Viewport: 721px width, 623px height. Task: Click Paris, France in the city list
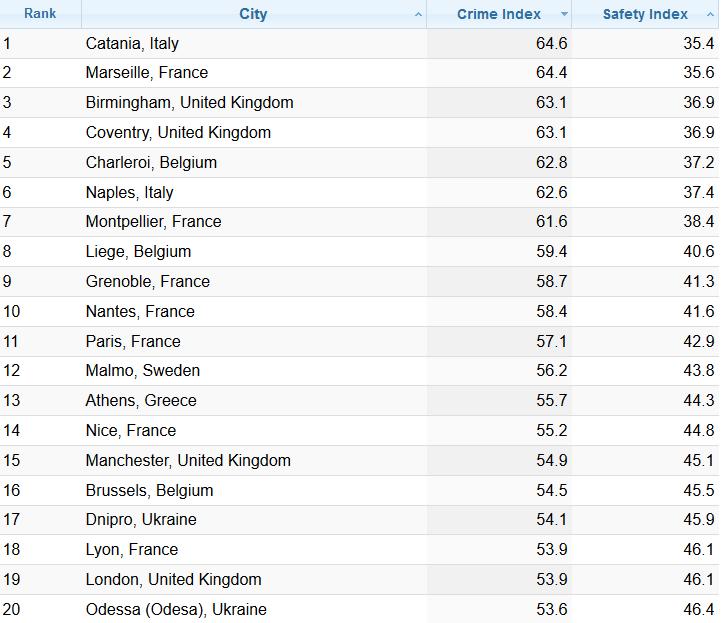tap(133, 341)
